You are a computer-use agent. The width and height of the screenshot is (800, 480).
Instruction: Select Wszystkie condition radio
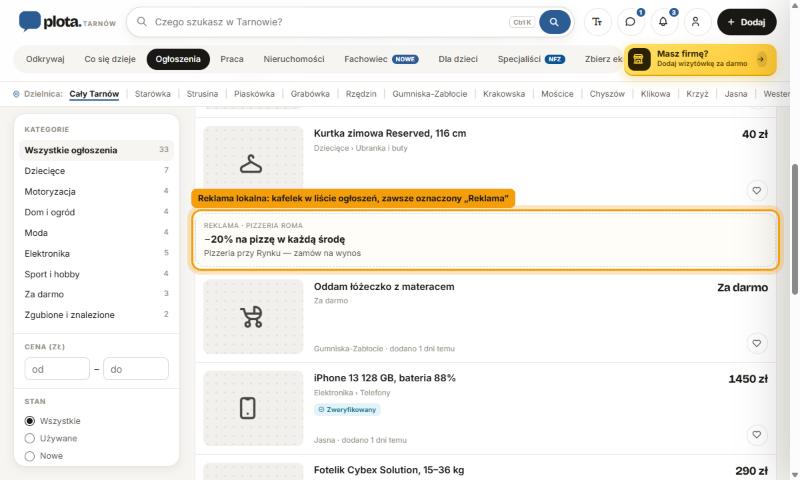(30, 421)
